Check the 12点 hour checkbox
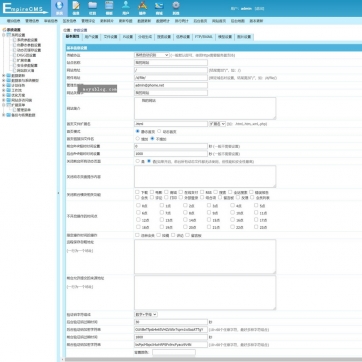362x362 pixels. tap(138, 220)
